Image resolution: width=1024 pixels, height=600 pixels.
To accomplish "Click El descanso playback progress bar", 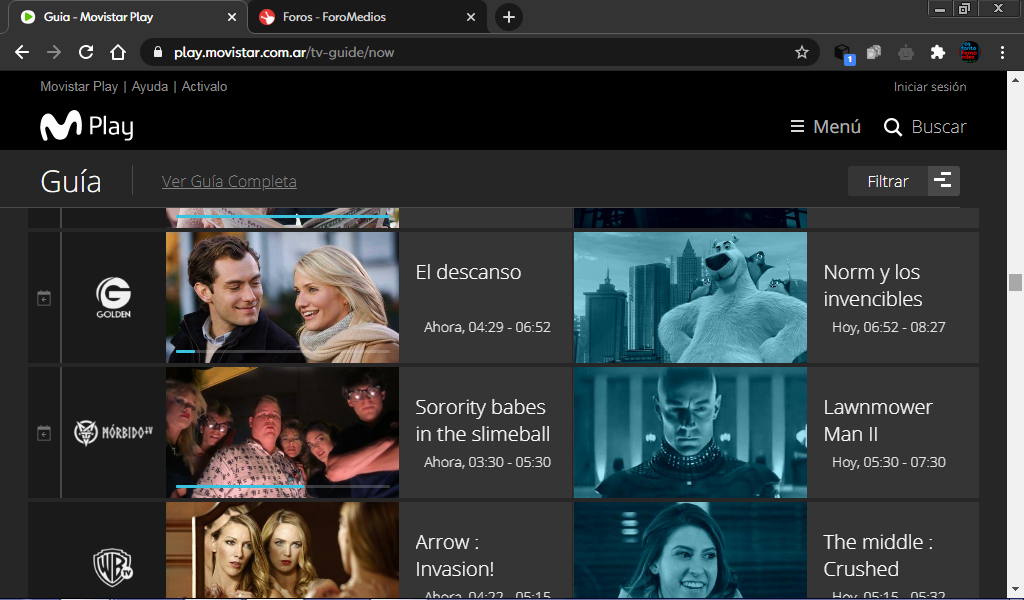I will pos(283,351).
